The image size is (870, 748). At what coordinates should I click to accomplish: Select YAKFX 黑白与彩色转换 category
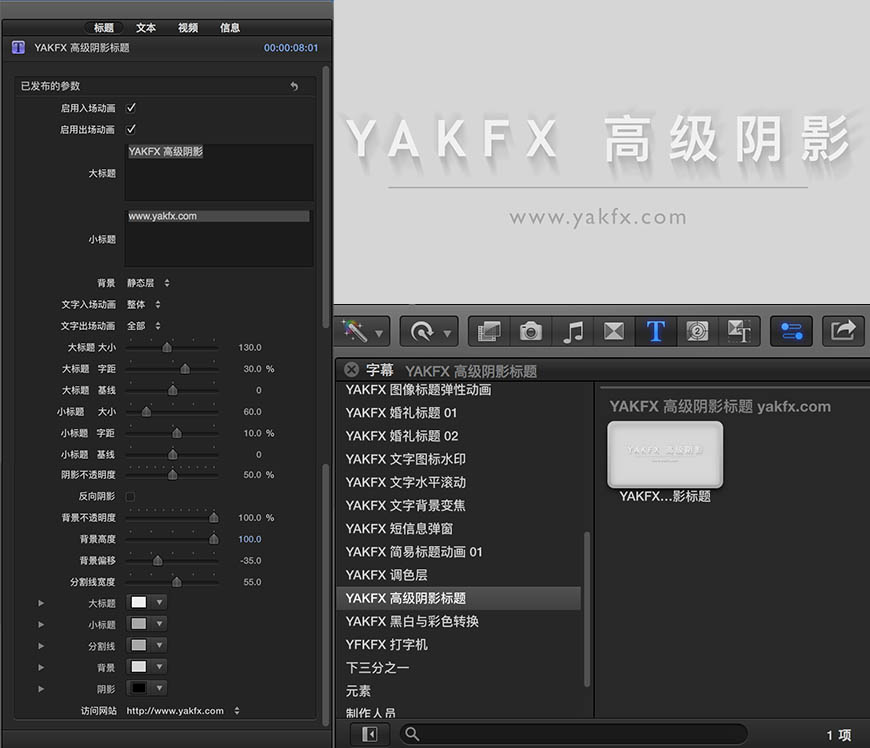(x=459, y=621)
